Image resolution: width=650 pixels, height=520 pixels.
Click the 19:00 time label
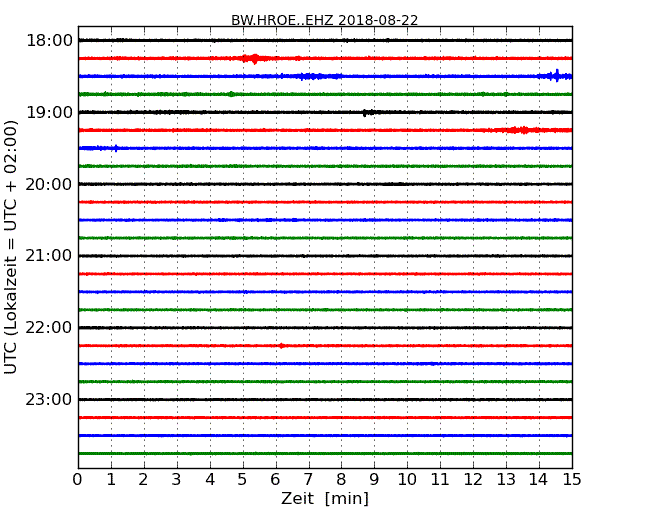coord(49,112)
